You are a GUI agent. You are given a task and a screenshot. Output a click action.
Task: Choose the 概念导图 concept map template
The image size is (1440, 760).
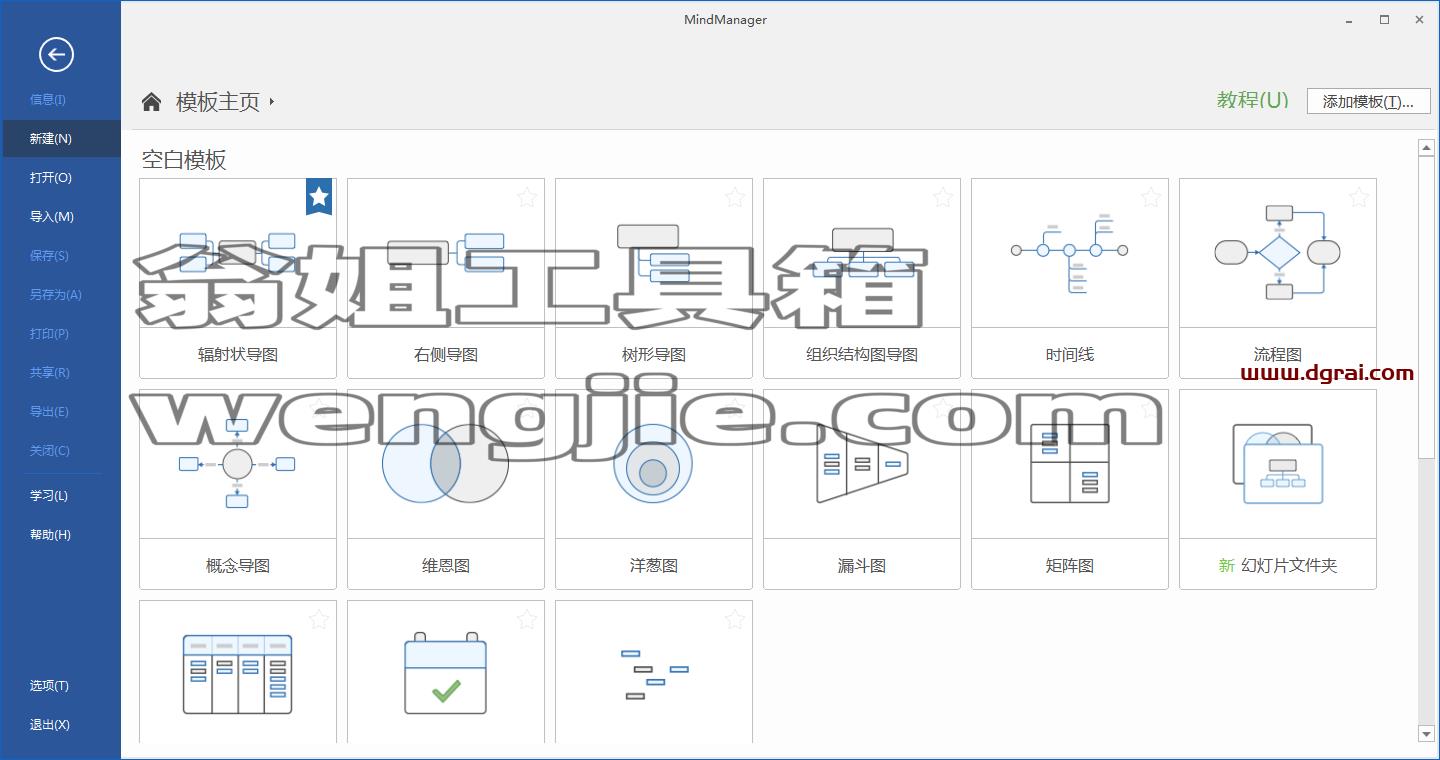click(238, 489)
